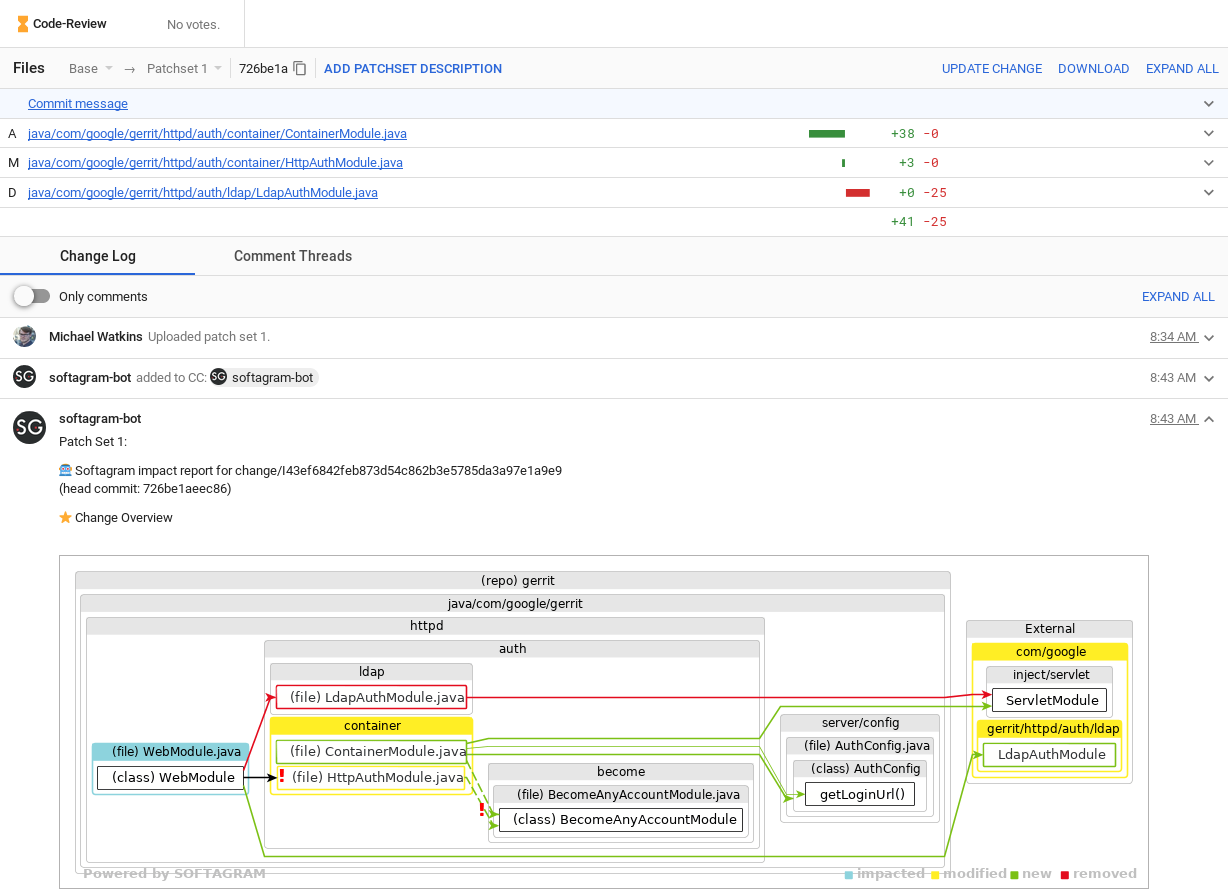Copy the 726be1a commit hash icon
The height and width of the screenshot is (893, 1228).
300,69
